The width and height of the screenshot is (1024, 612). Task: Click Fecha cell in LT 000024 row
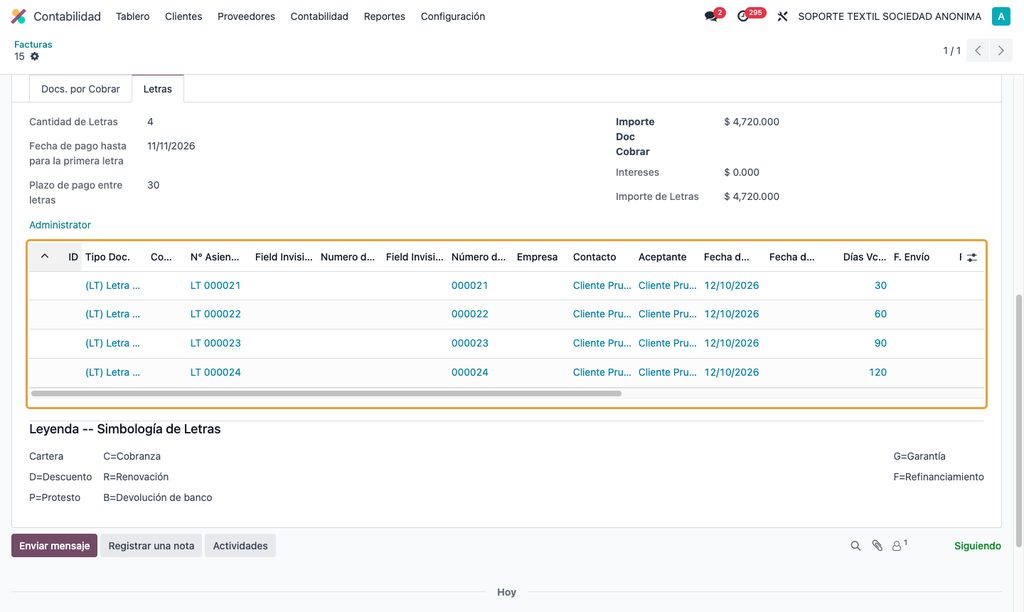(x=731, y=372)
